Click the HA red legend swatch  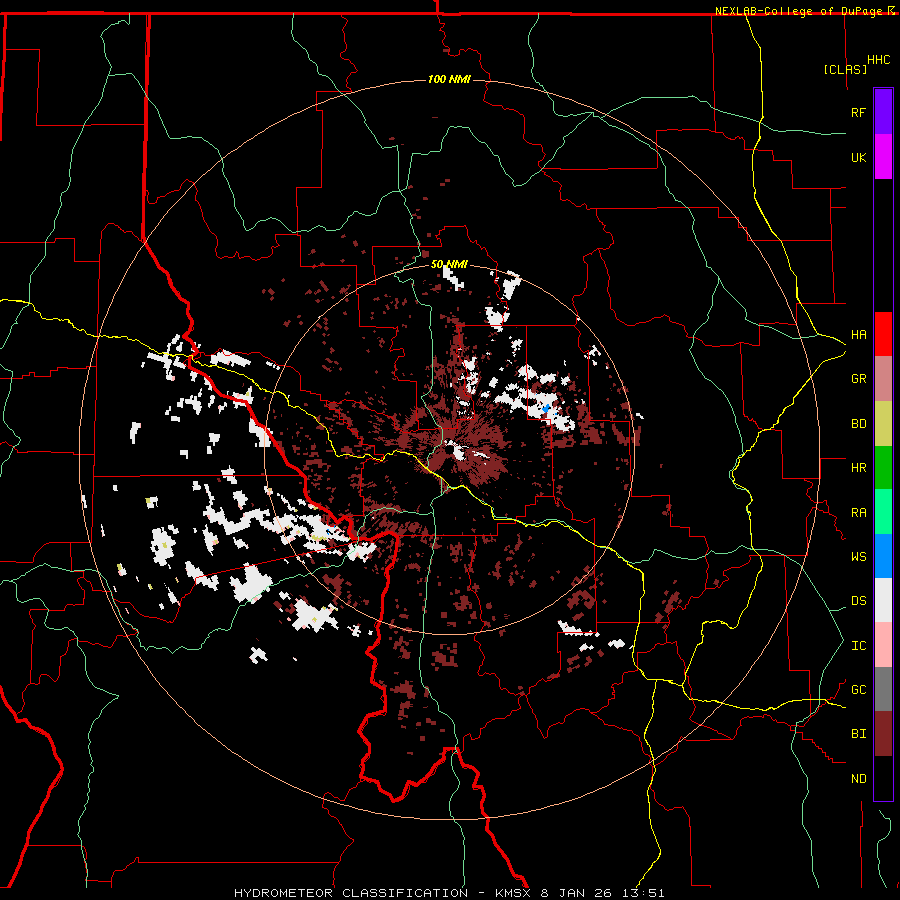[883, 334]
